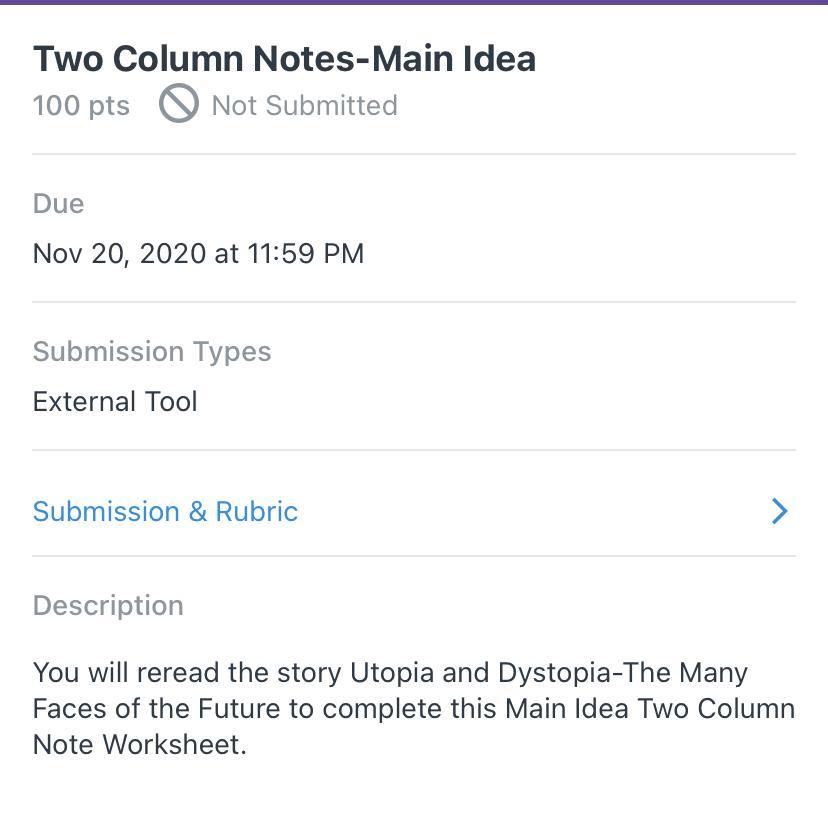Click the 11:59 PM due time

[305, 253]
